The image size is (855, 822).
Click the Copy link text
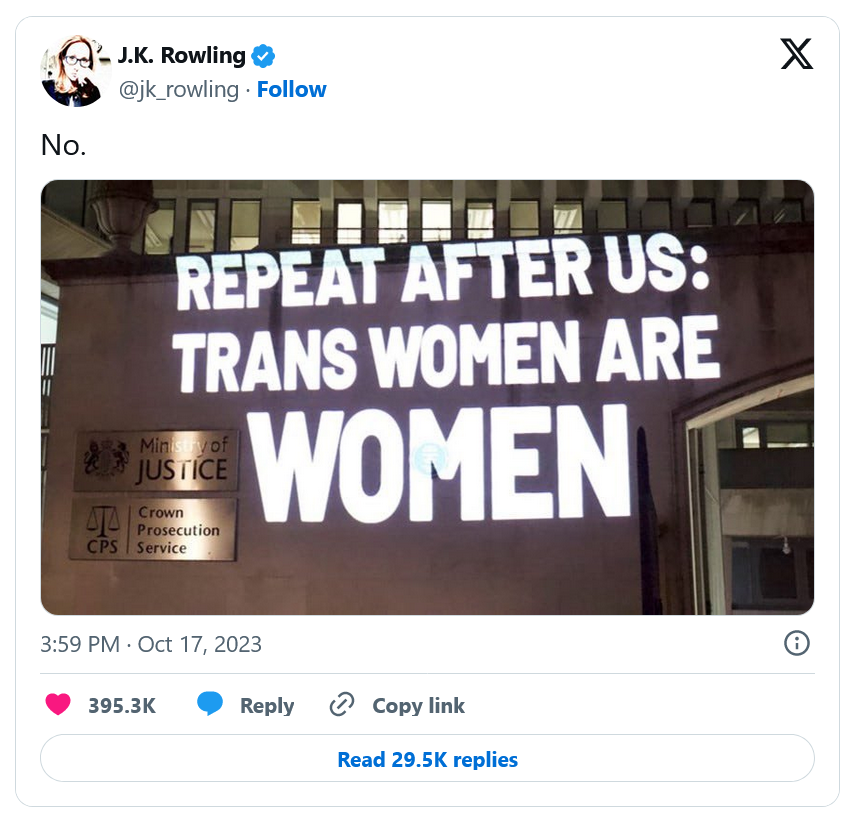tap(419, 705)
